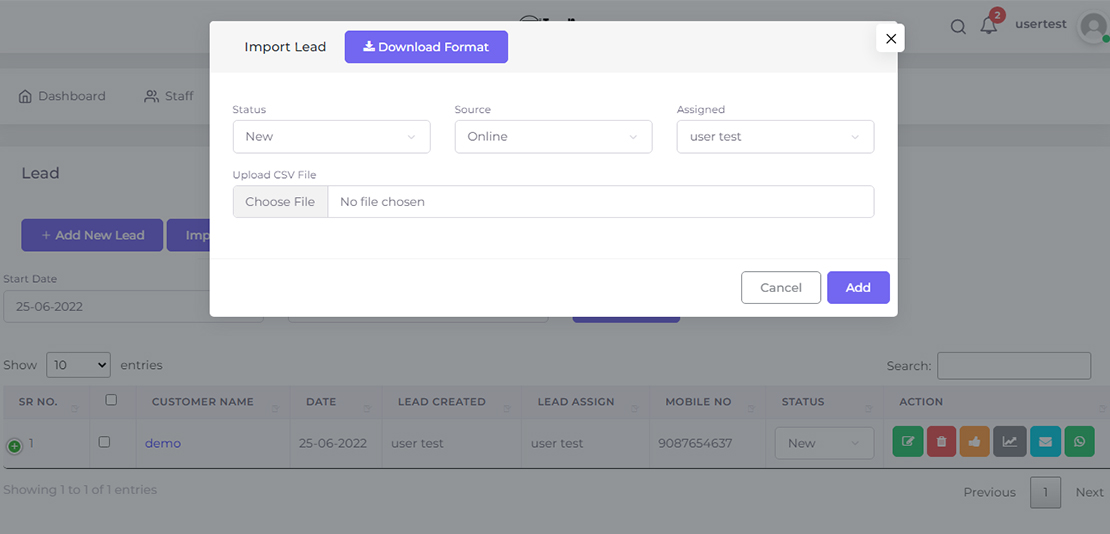
Task: Go to the Dashboard menu item
Action: coord(62,96)
